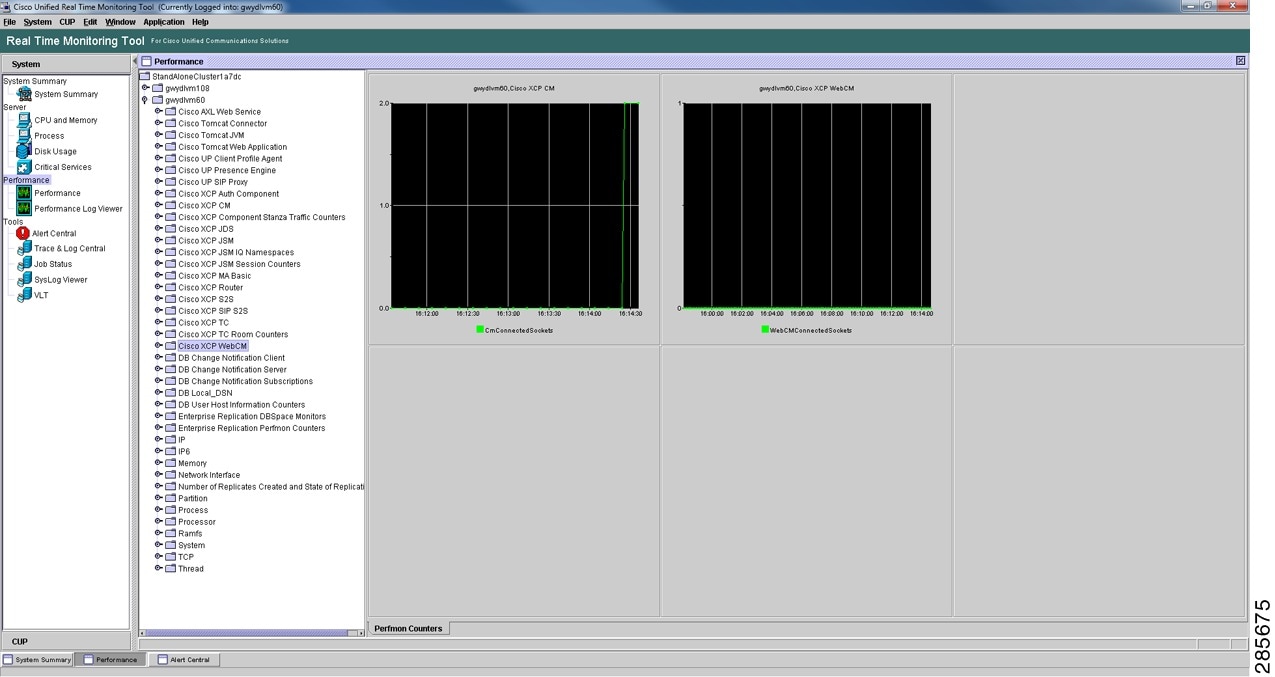
Task: Open Critical Services icon
Action: [24, 167]
